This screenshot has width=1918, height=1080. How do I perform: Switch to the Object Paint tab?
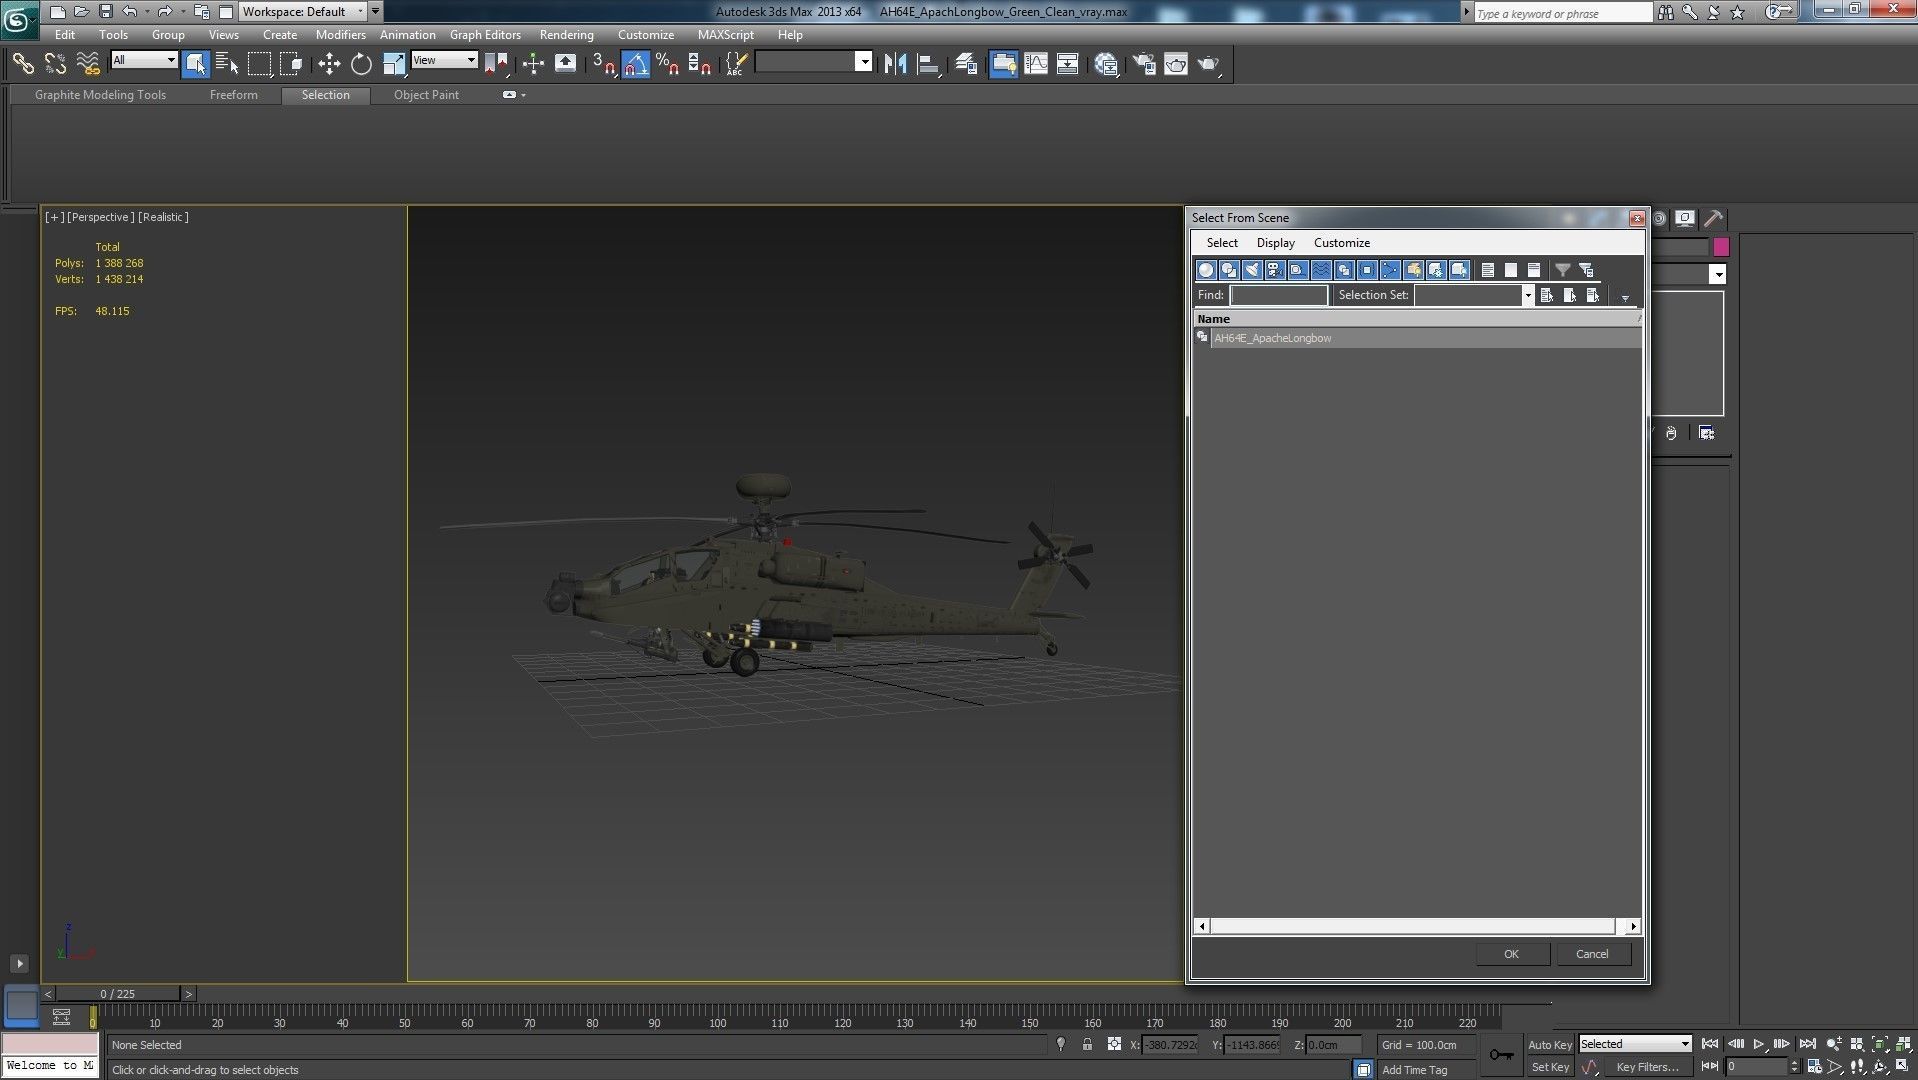pyautogui.click(x=426, y=95)
